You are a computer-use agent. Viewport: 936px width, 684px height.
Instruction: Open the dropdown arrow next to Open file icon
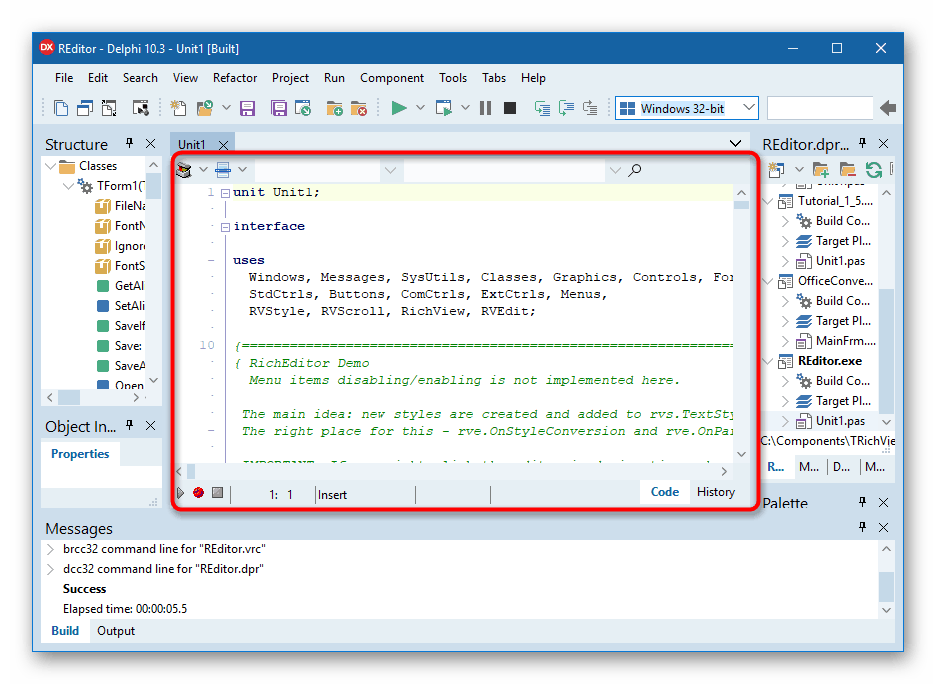coord(226,108)
